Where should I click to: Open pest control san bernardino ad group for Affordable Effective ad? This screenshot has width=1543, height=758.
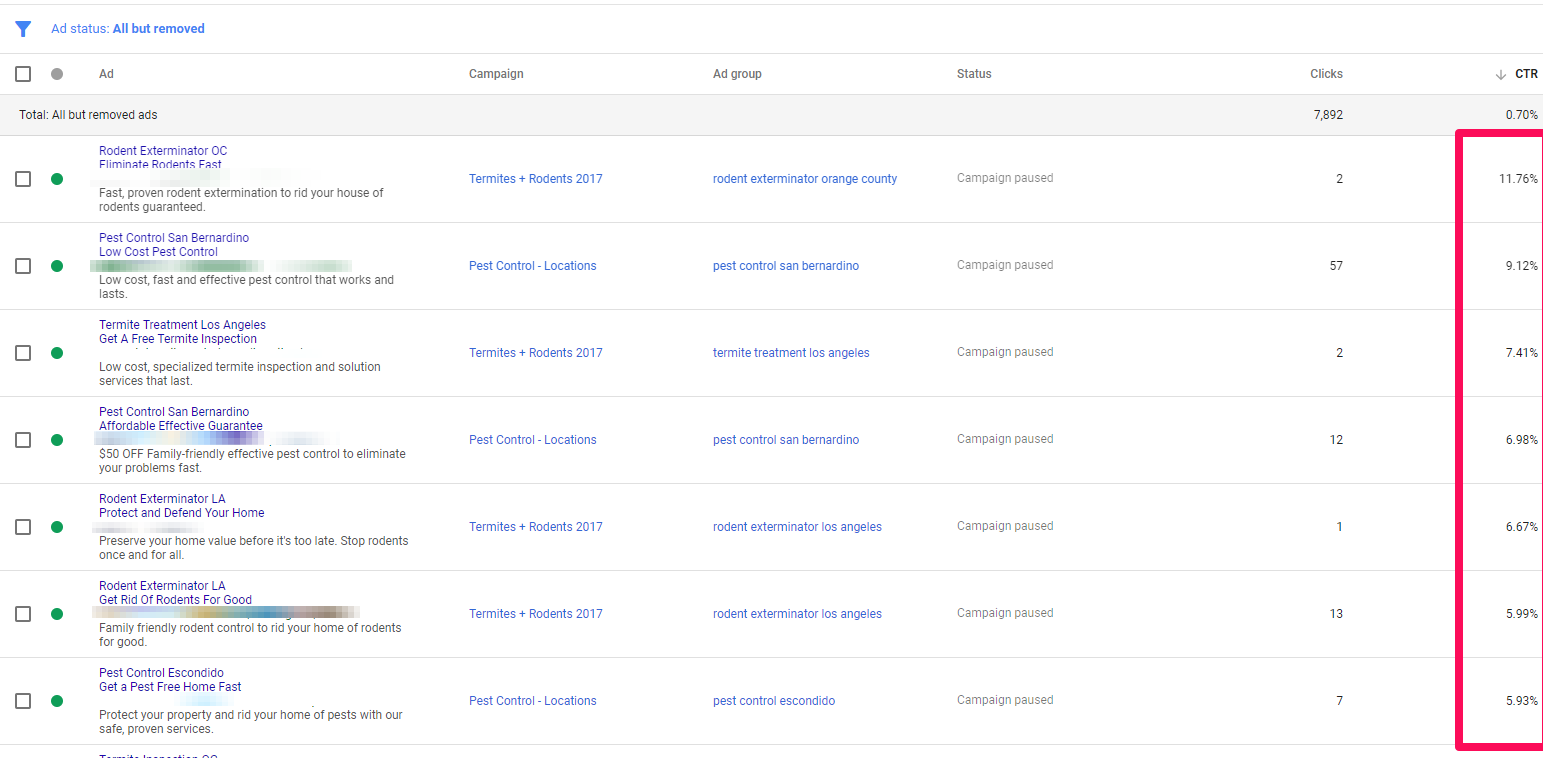point(786,440)
